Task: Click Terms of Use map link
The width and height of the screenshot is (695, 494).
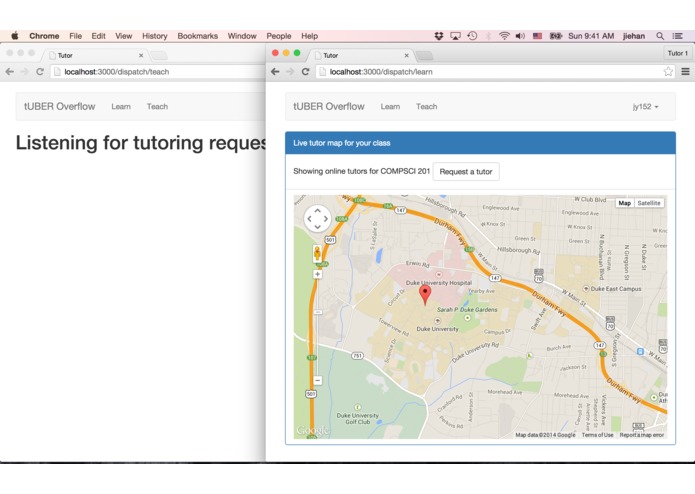Action: coord(597,435)
